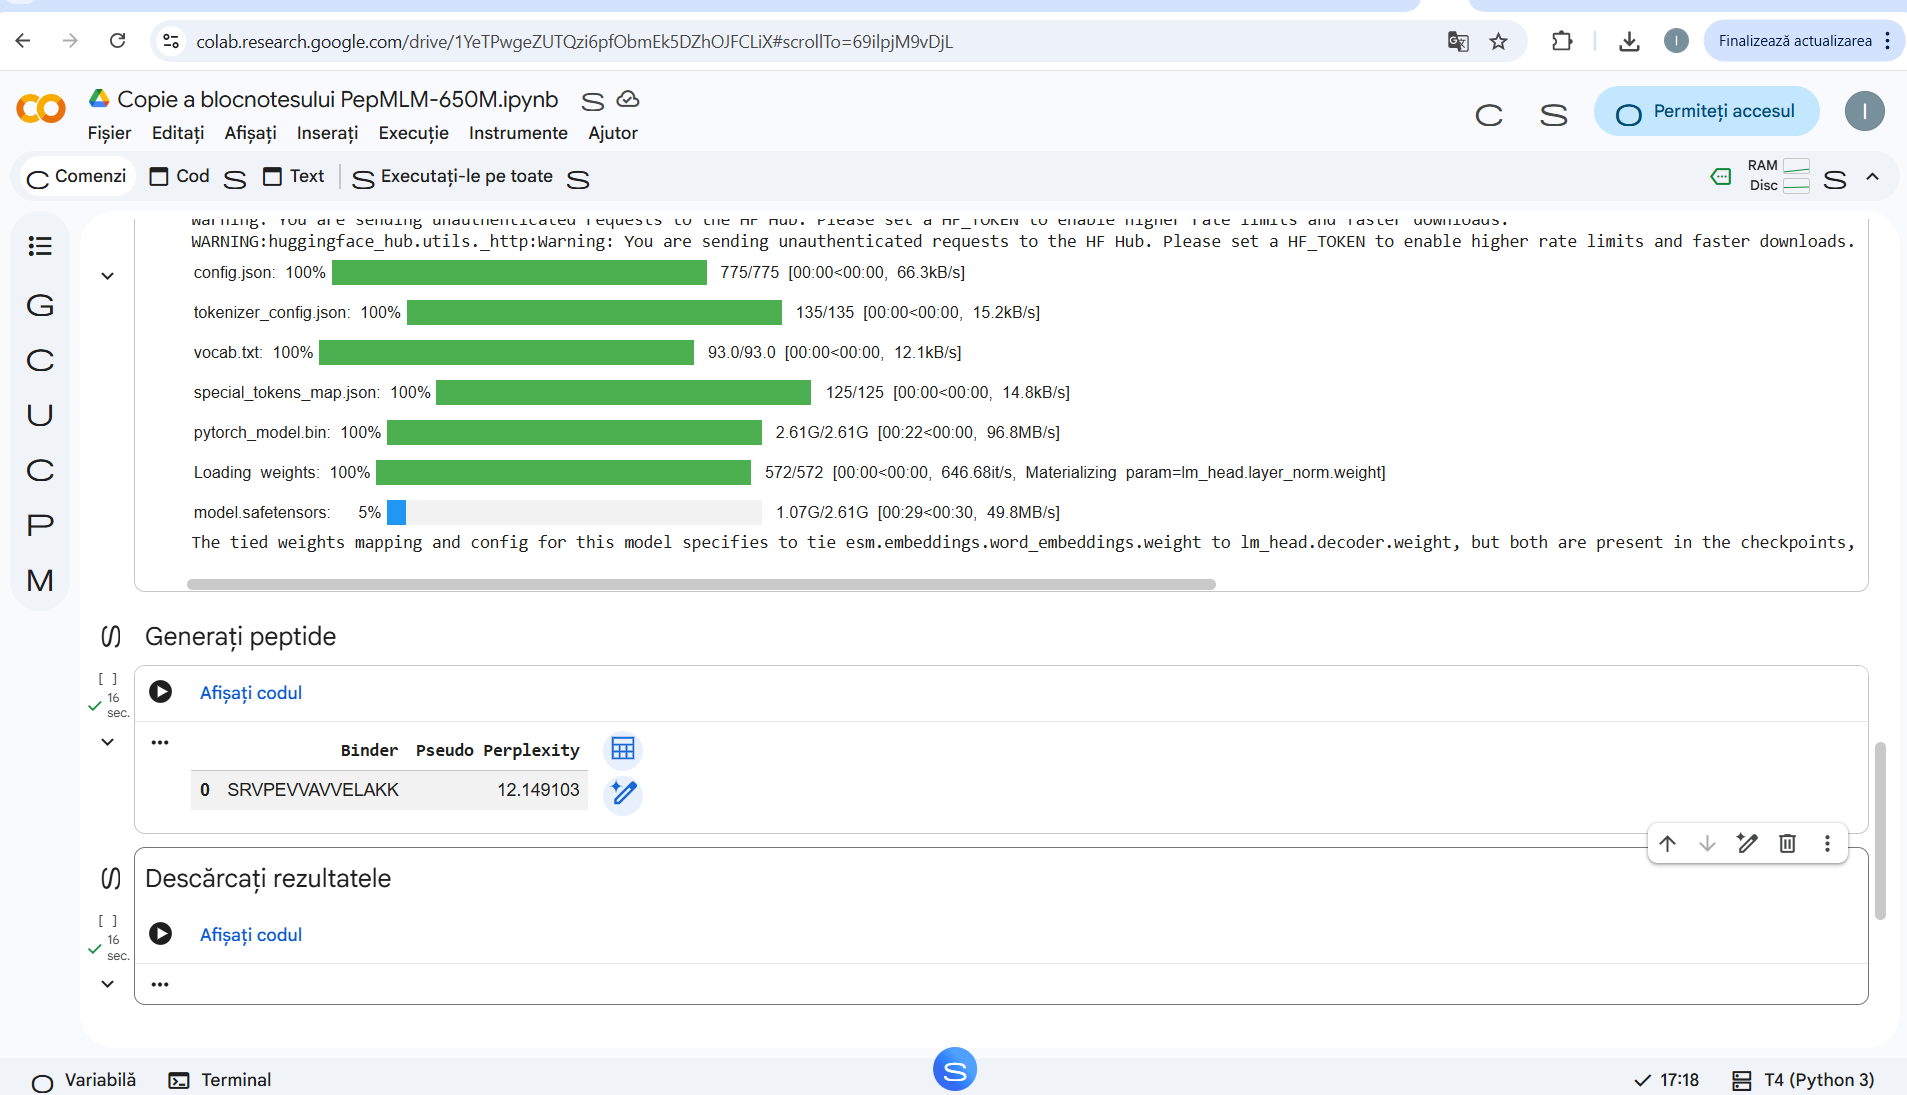Screen dimensions: 1907x1095
Task: Go back in browser history
Action: [23, 41]
